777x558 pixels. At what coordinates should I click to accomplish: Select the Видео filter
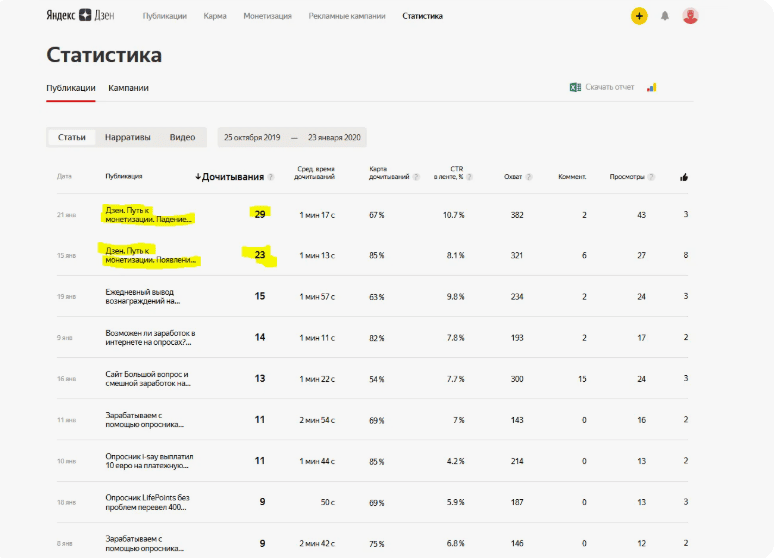click(x=182, y=137)
